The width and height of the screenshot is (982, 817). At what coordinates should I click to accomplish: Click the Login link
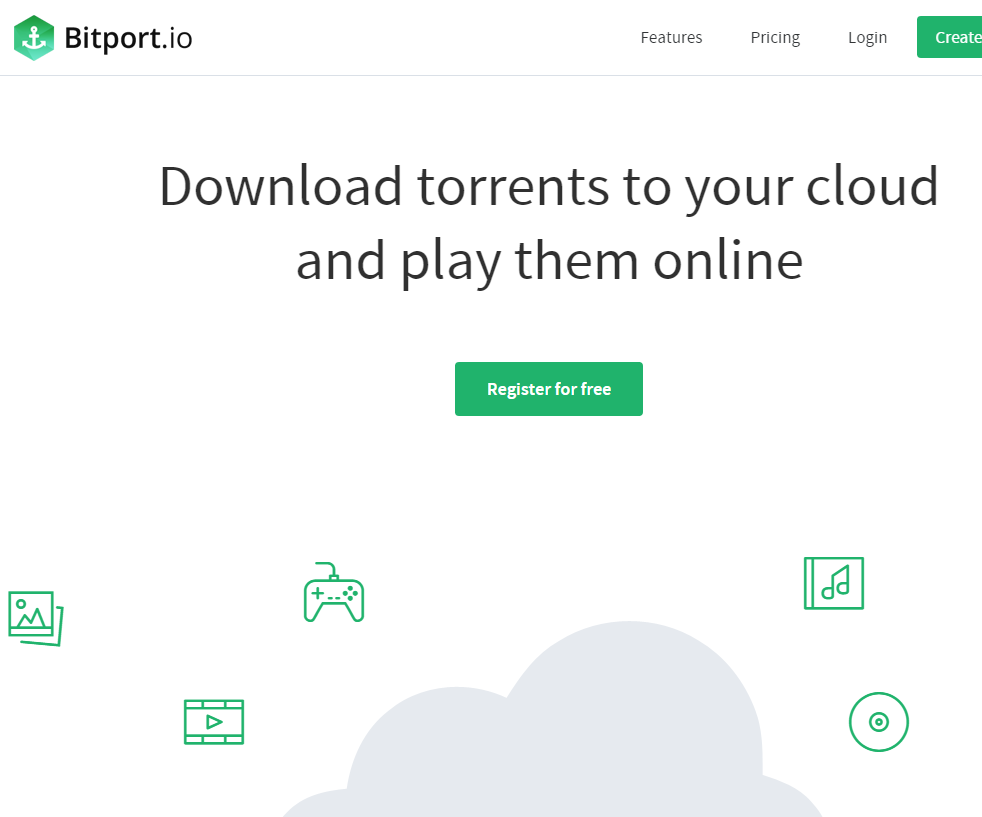pos(867,37)
